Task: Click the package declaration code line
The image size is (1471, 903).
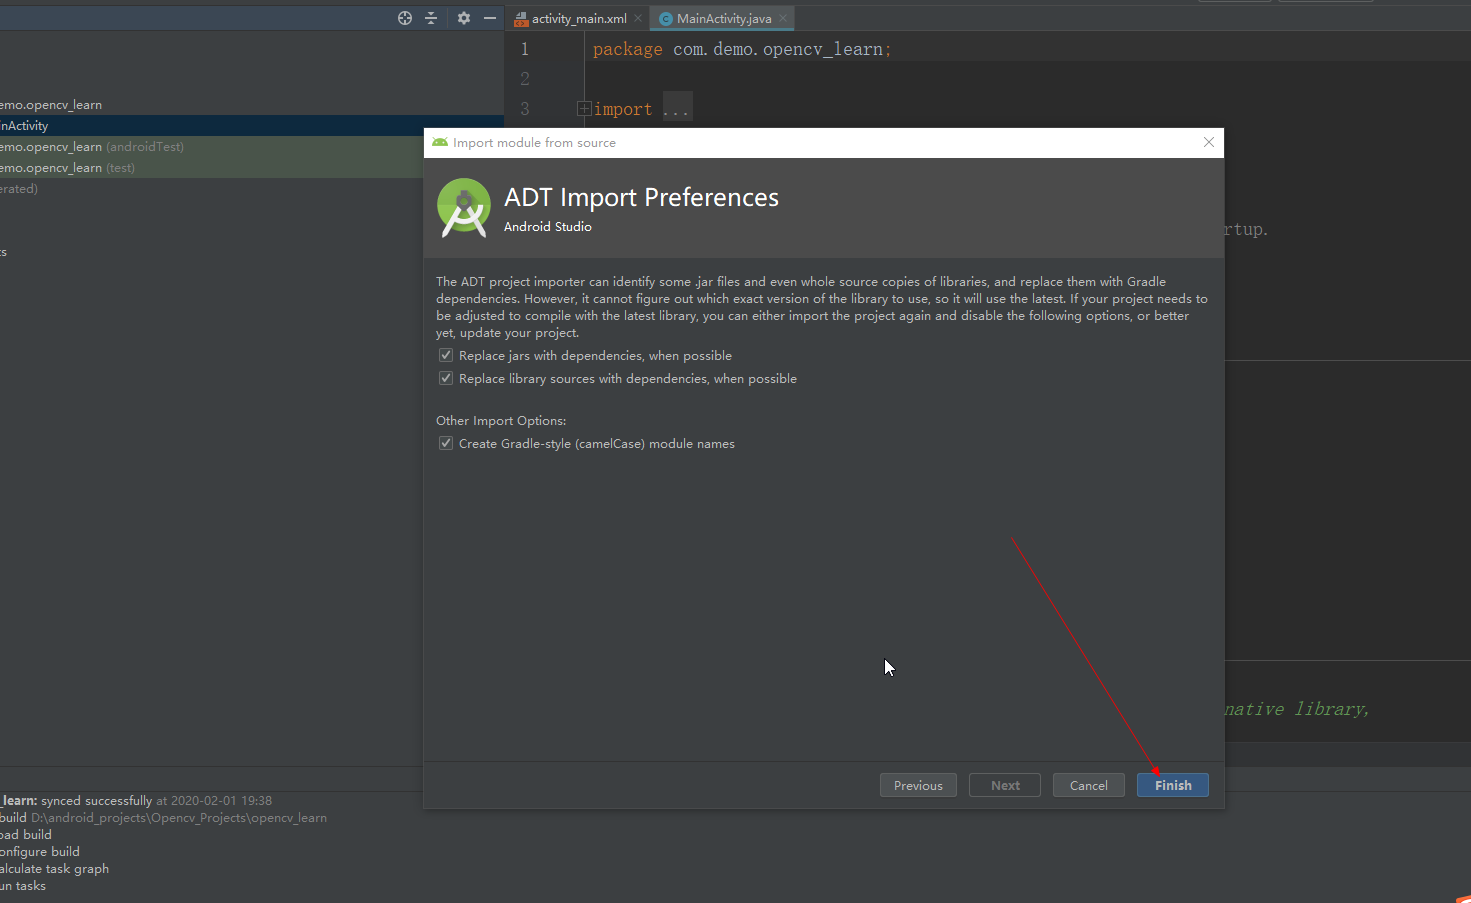Action: point(742,49)
